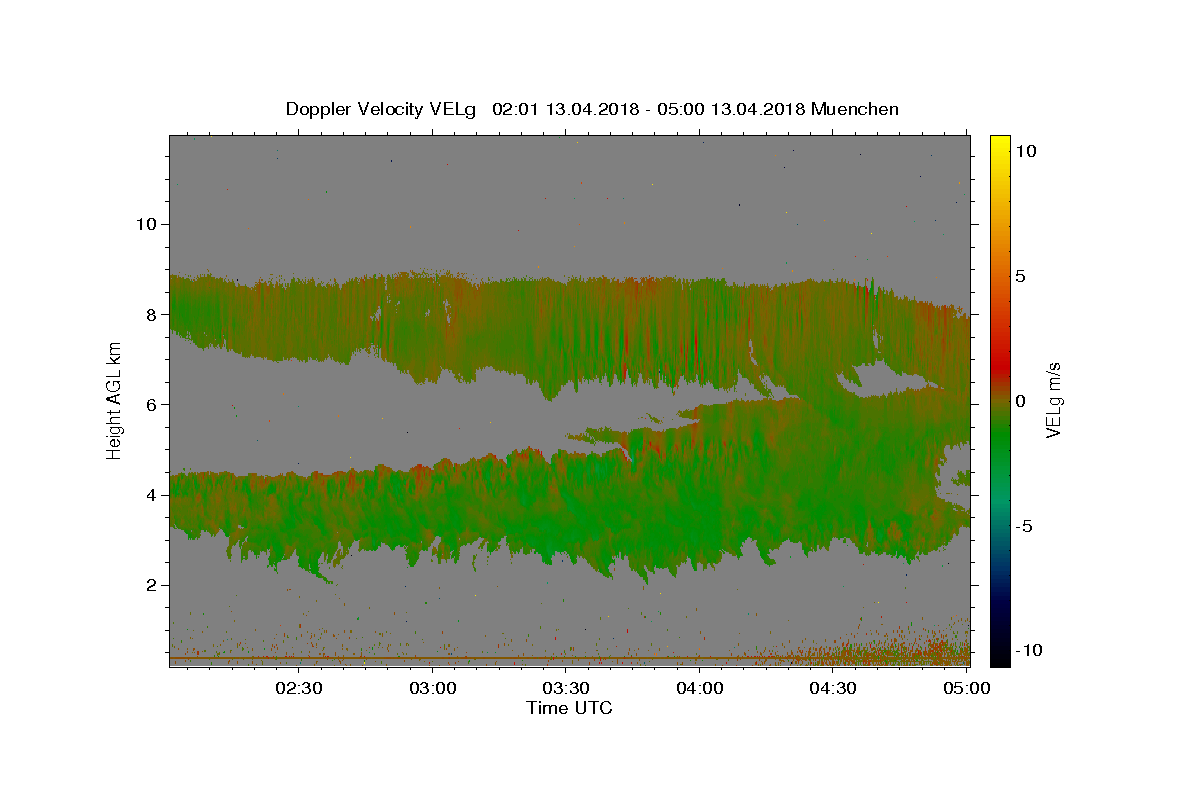The height and width of the screenshot is (800, 1200).
Task: Click the end time '05:00 13.04.2018' in the title
Action: pos(733,109)
